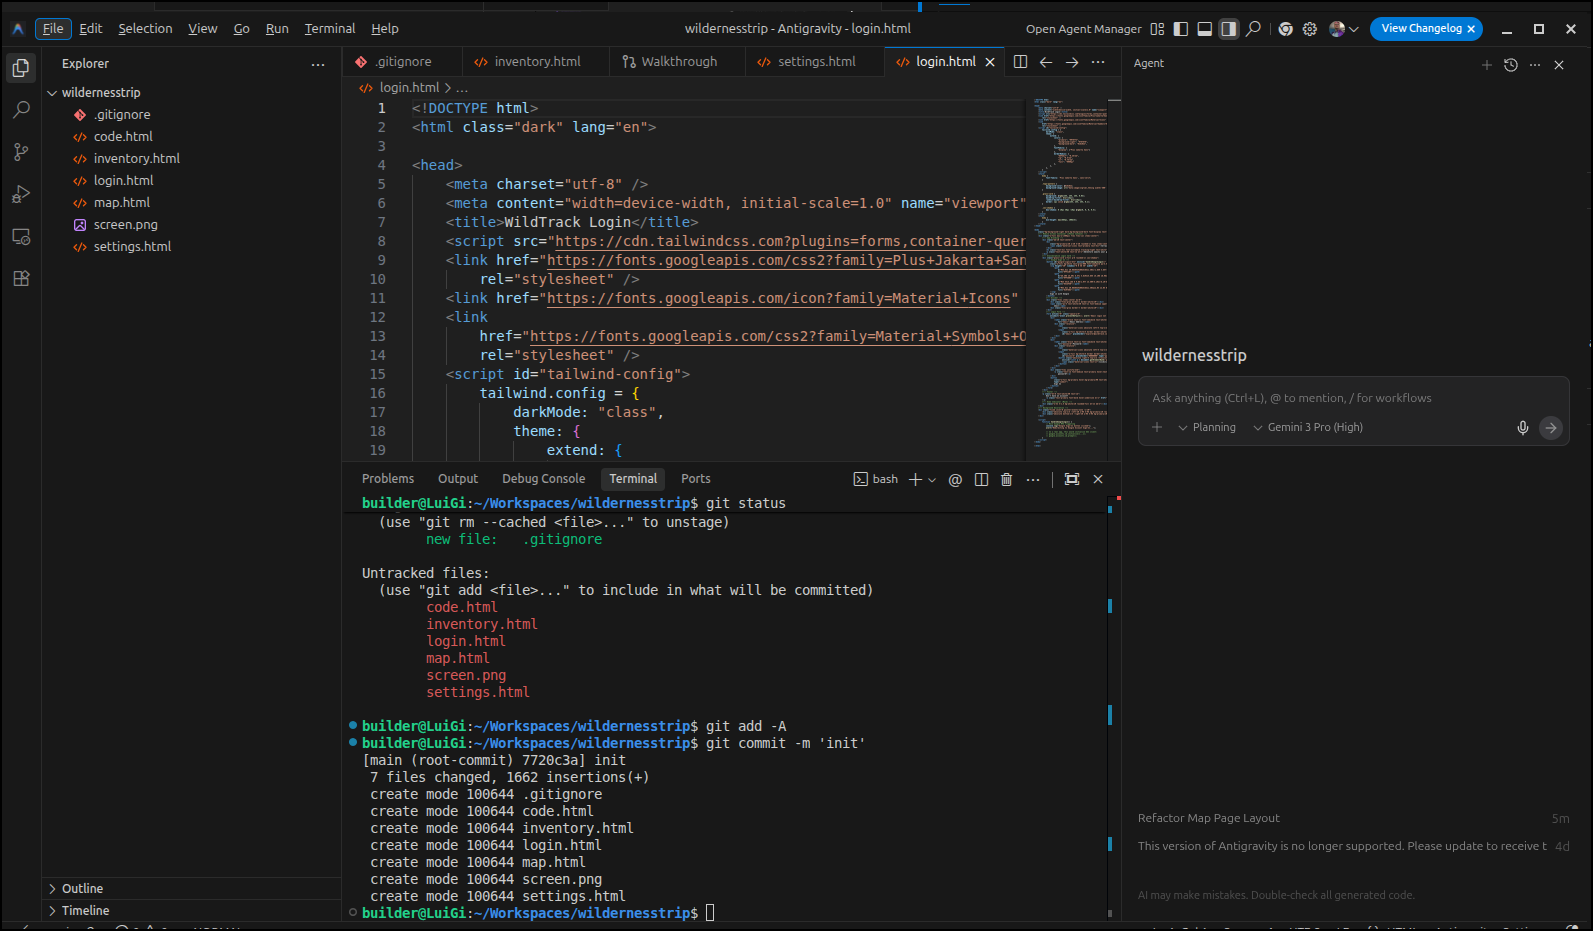Split the editor to the right

pyautogui.click(x=1020, y=62)
